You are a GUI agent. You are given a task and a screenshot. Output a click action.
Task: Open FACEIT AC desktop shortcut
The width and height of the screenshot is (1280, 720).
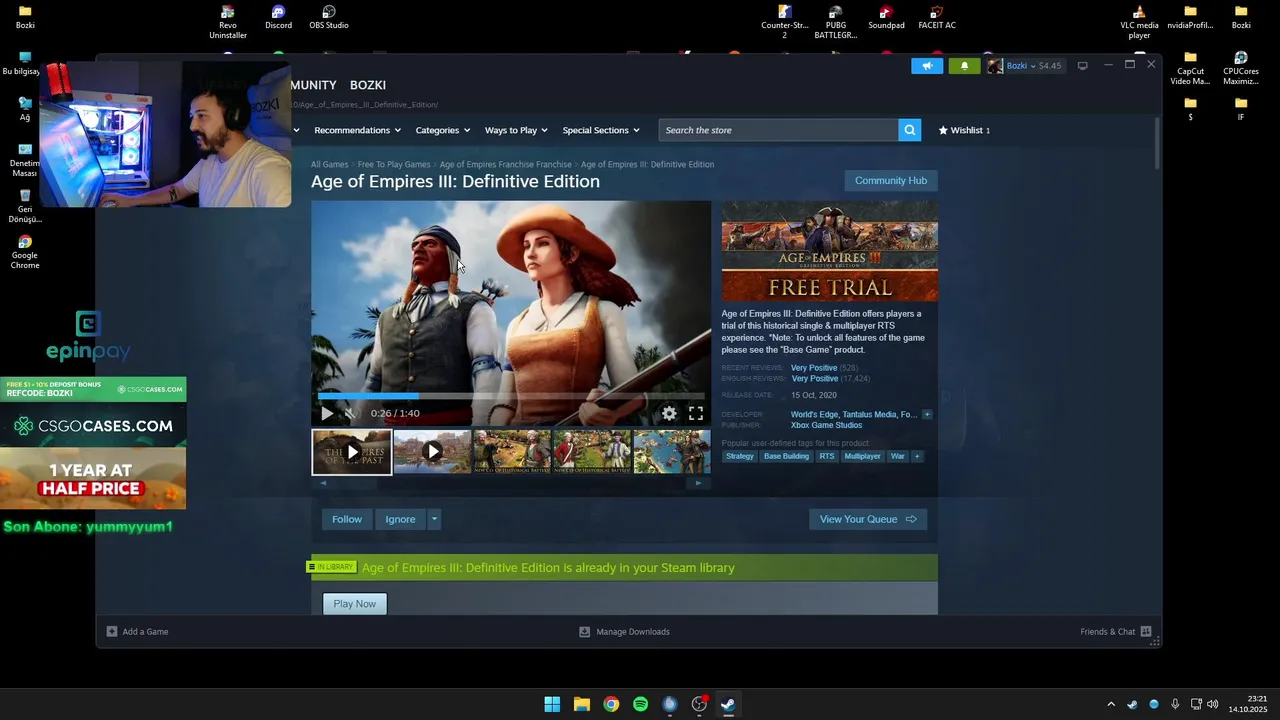tap(937, 17)
